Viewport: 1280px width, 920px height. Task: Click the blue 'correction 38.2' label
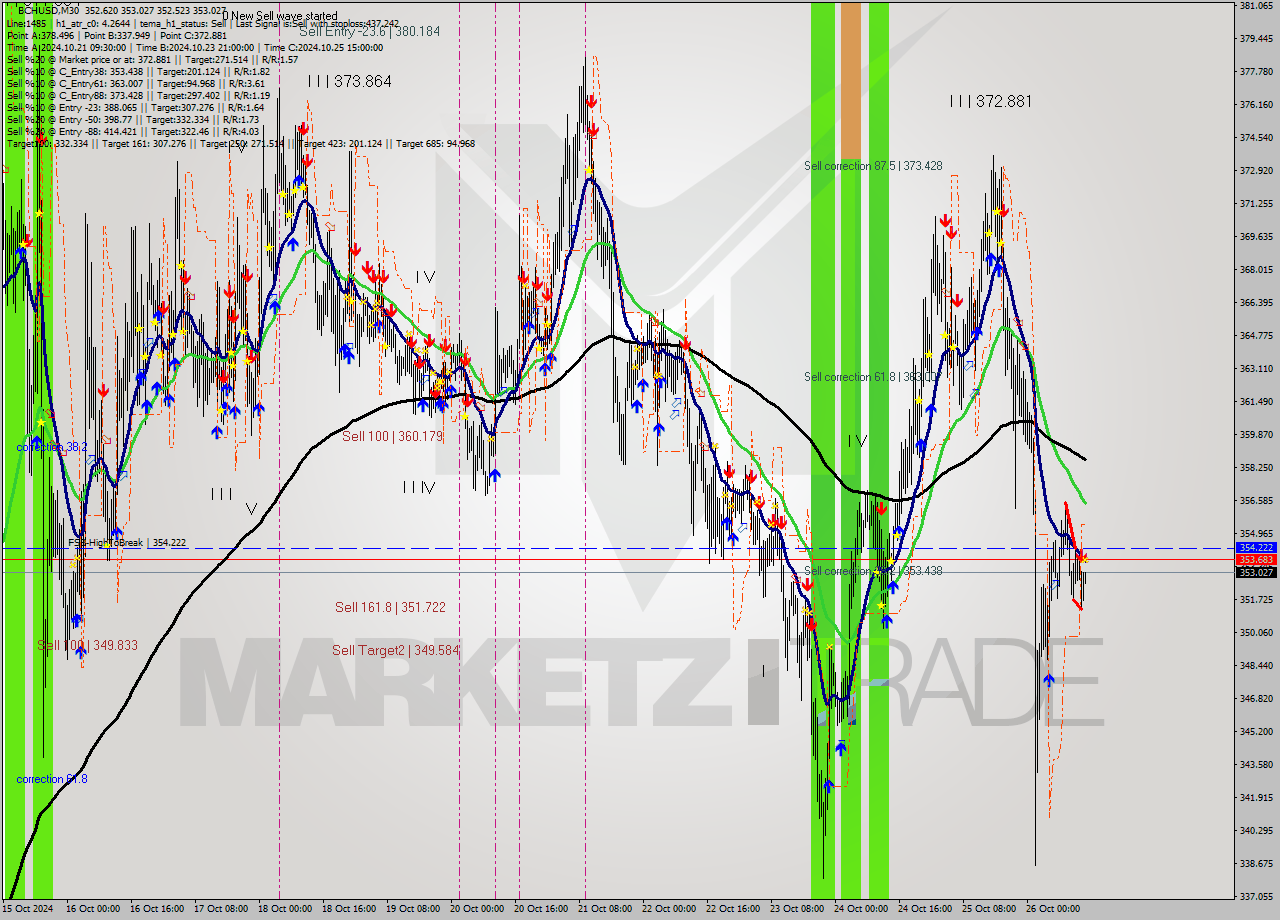(52, 447)
